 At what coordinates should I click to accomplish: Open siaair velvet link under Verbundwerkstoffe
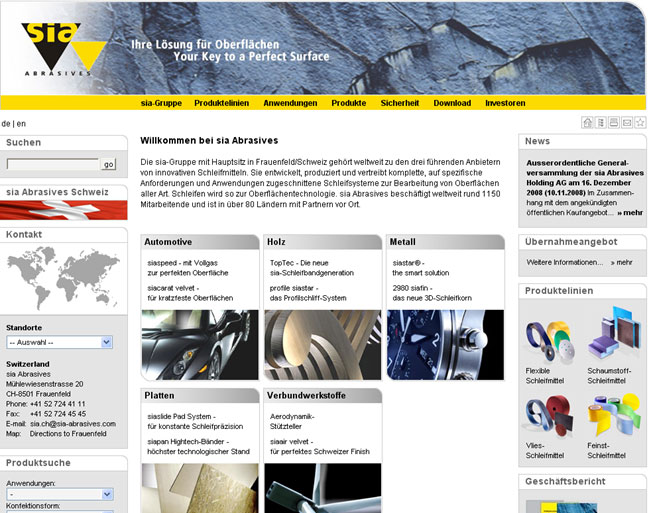(x=320, y=447)
